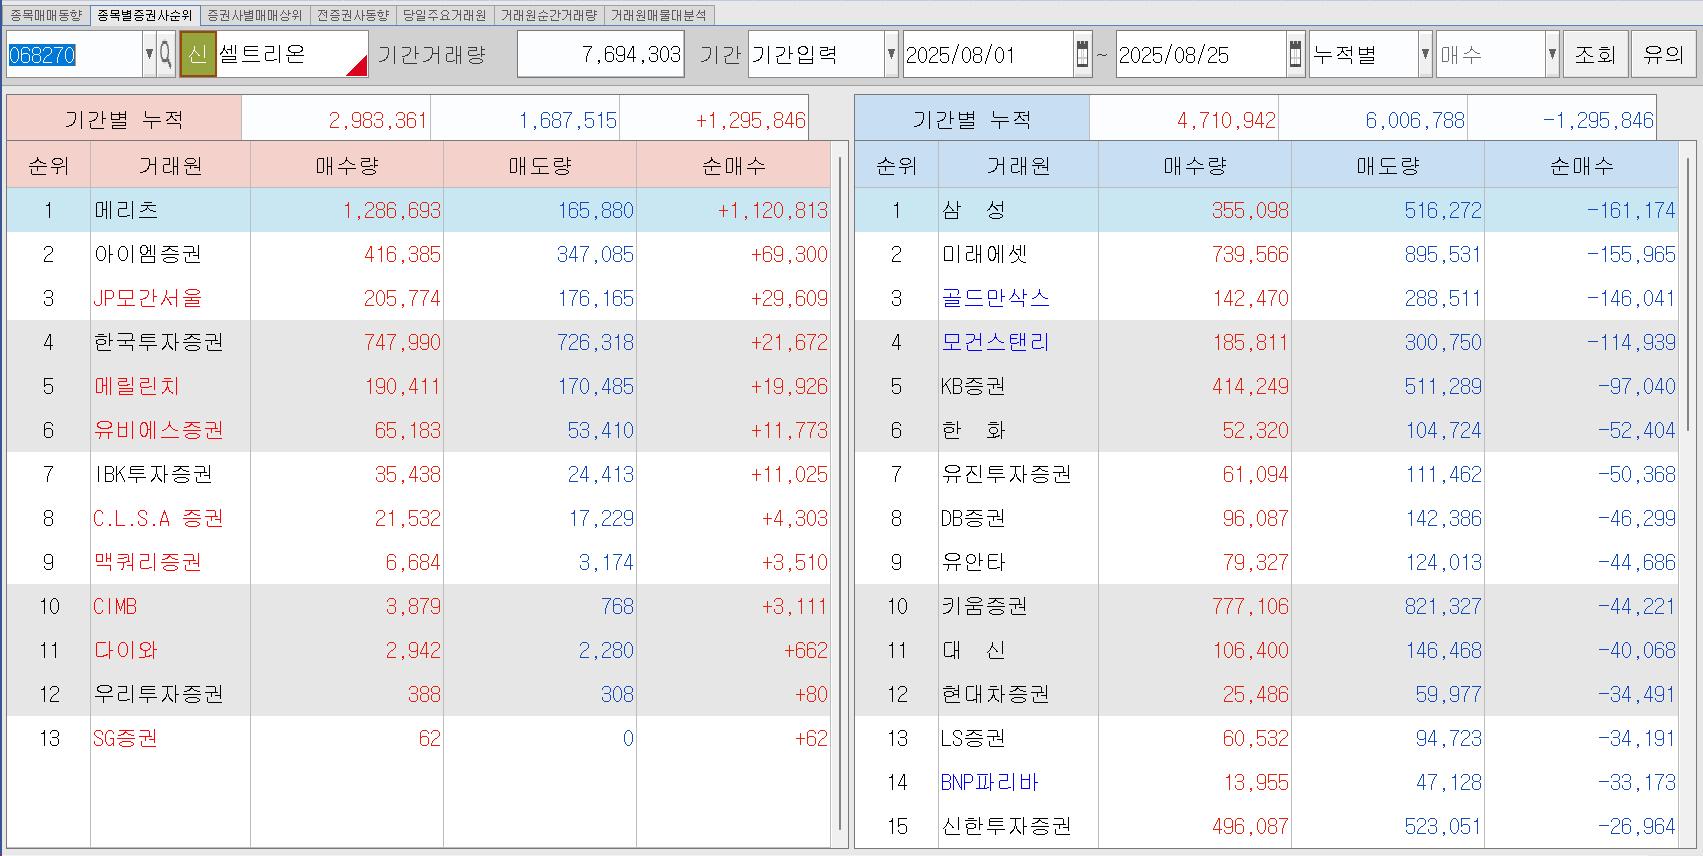The image size is (1703, 856).
Task: Select the 키움증권 row
Action: (x=1266, y=606)
